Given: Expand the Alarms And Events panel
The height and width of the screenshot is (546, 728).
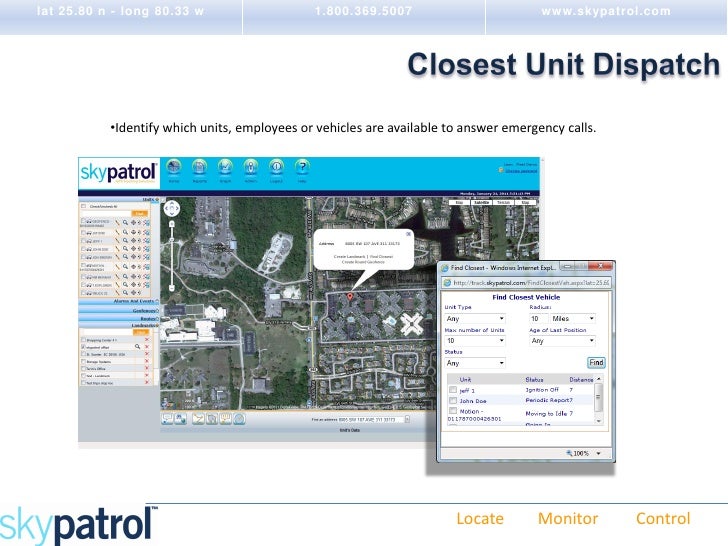Looking at the screenshot, I should [x=118, y=301].
